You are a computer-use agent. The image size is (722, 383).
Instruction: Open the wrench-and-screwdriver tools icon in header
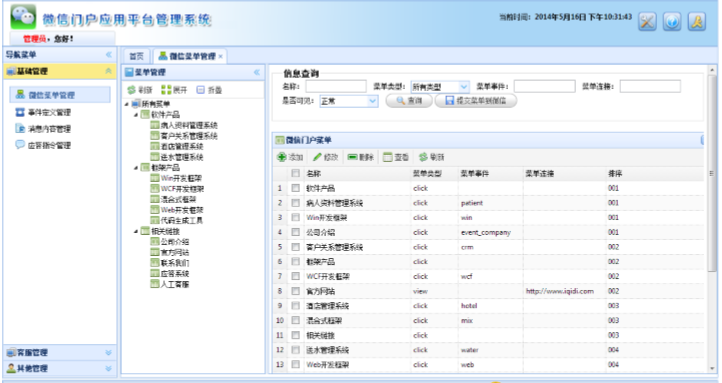point(647,22)
